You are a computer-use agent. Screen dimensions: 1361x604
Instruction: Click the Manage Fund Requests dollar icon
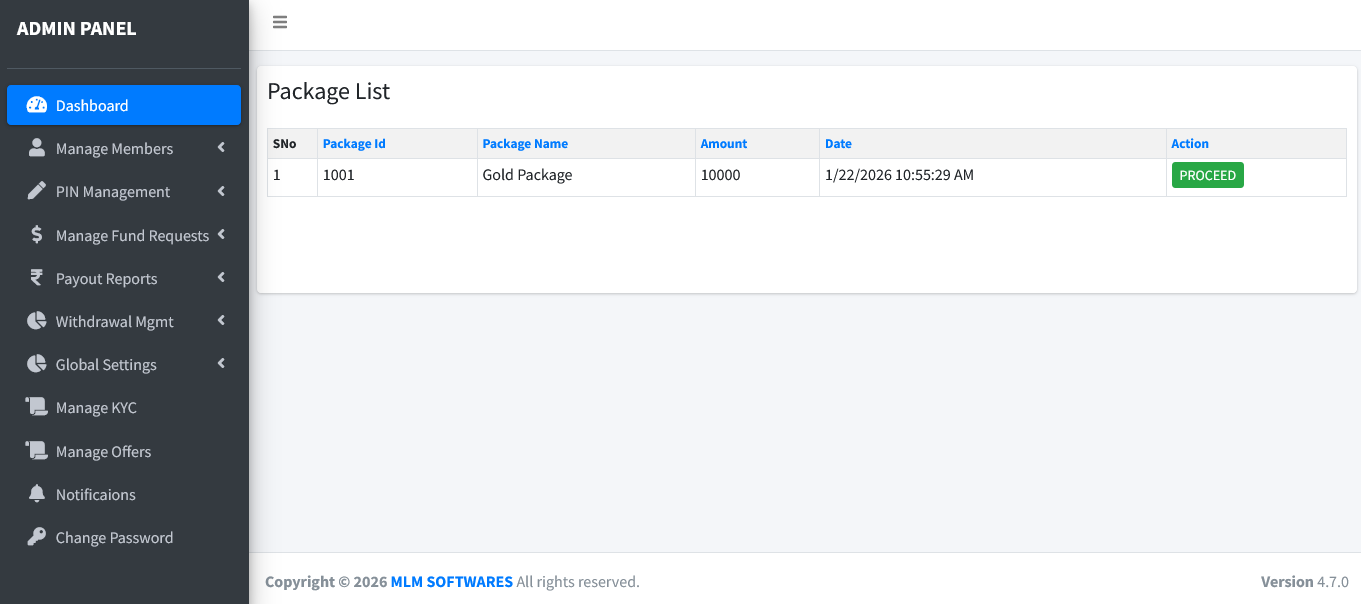pyautogui.click(x=37, y=235)
